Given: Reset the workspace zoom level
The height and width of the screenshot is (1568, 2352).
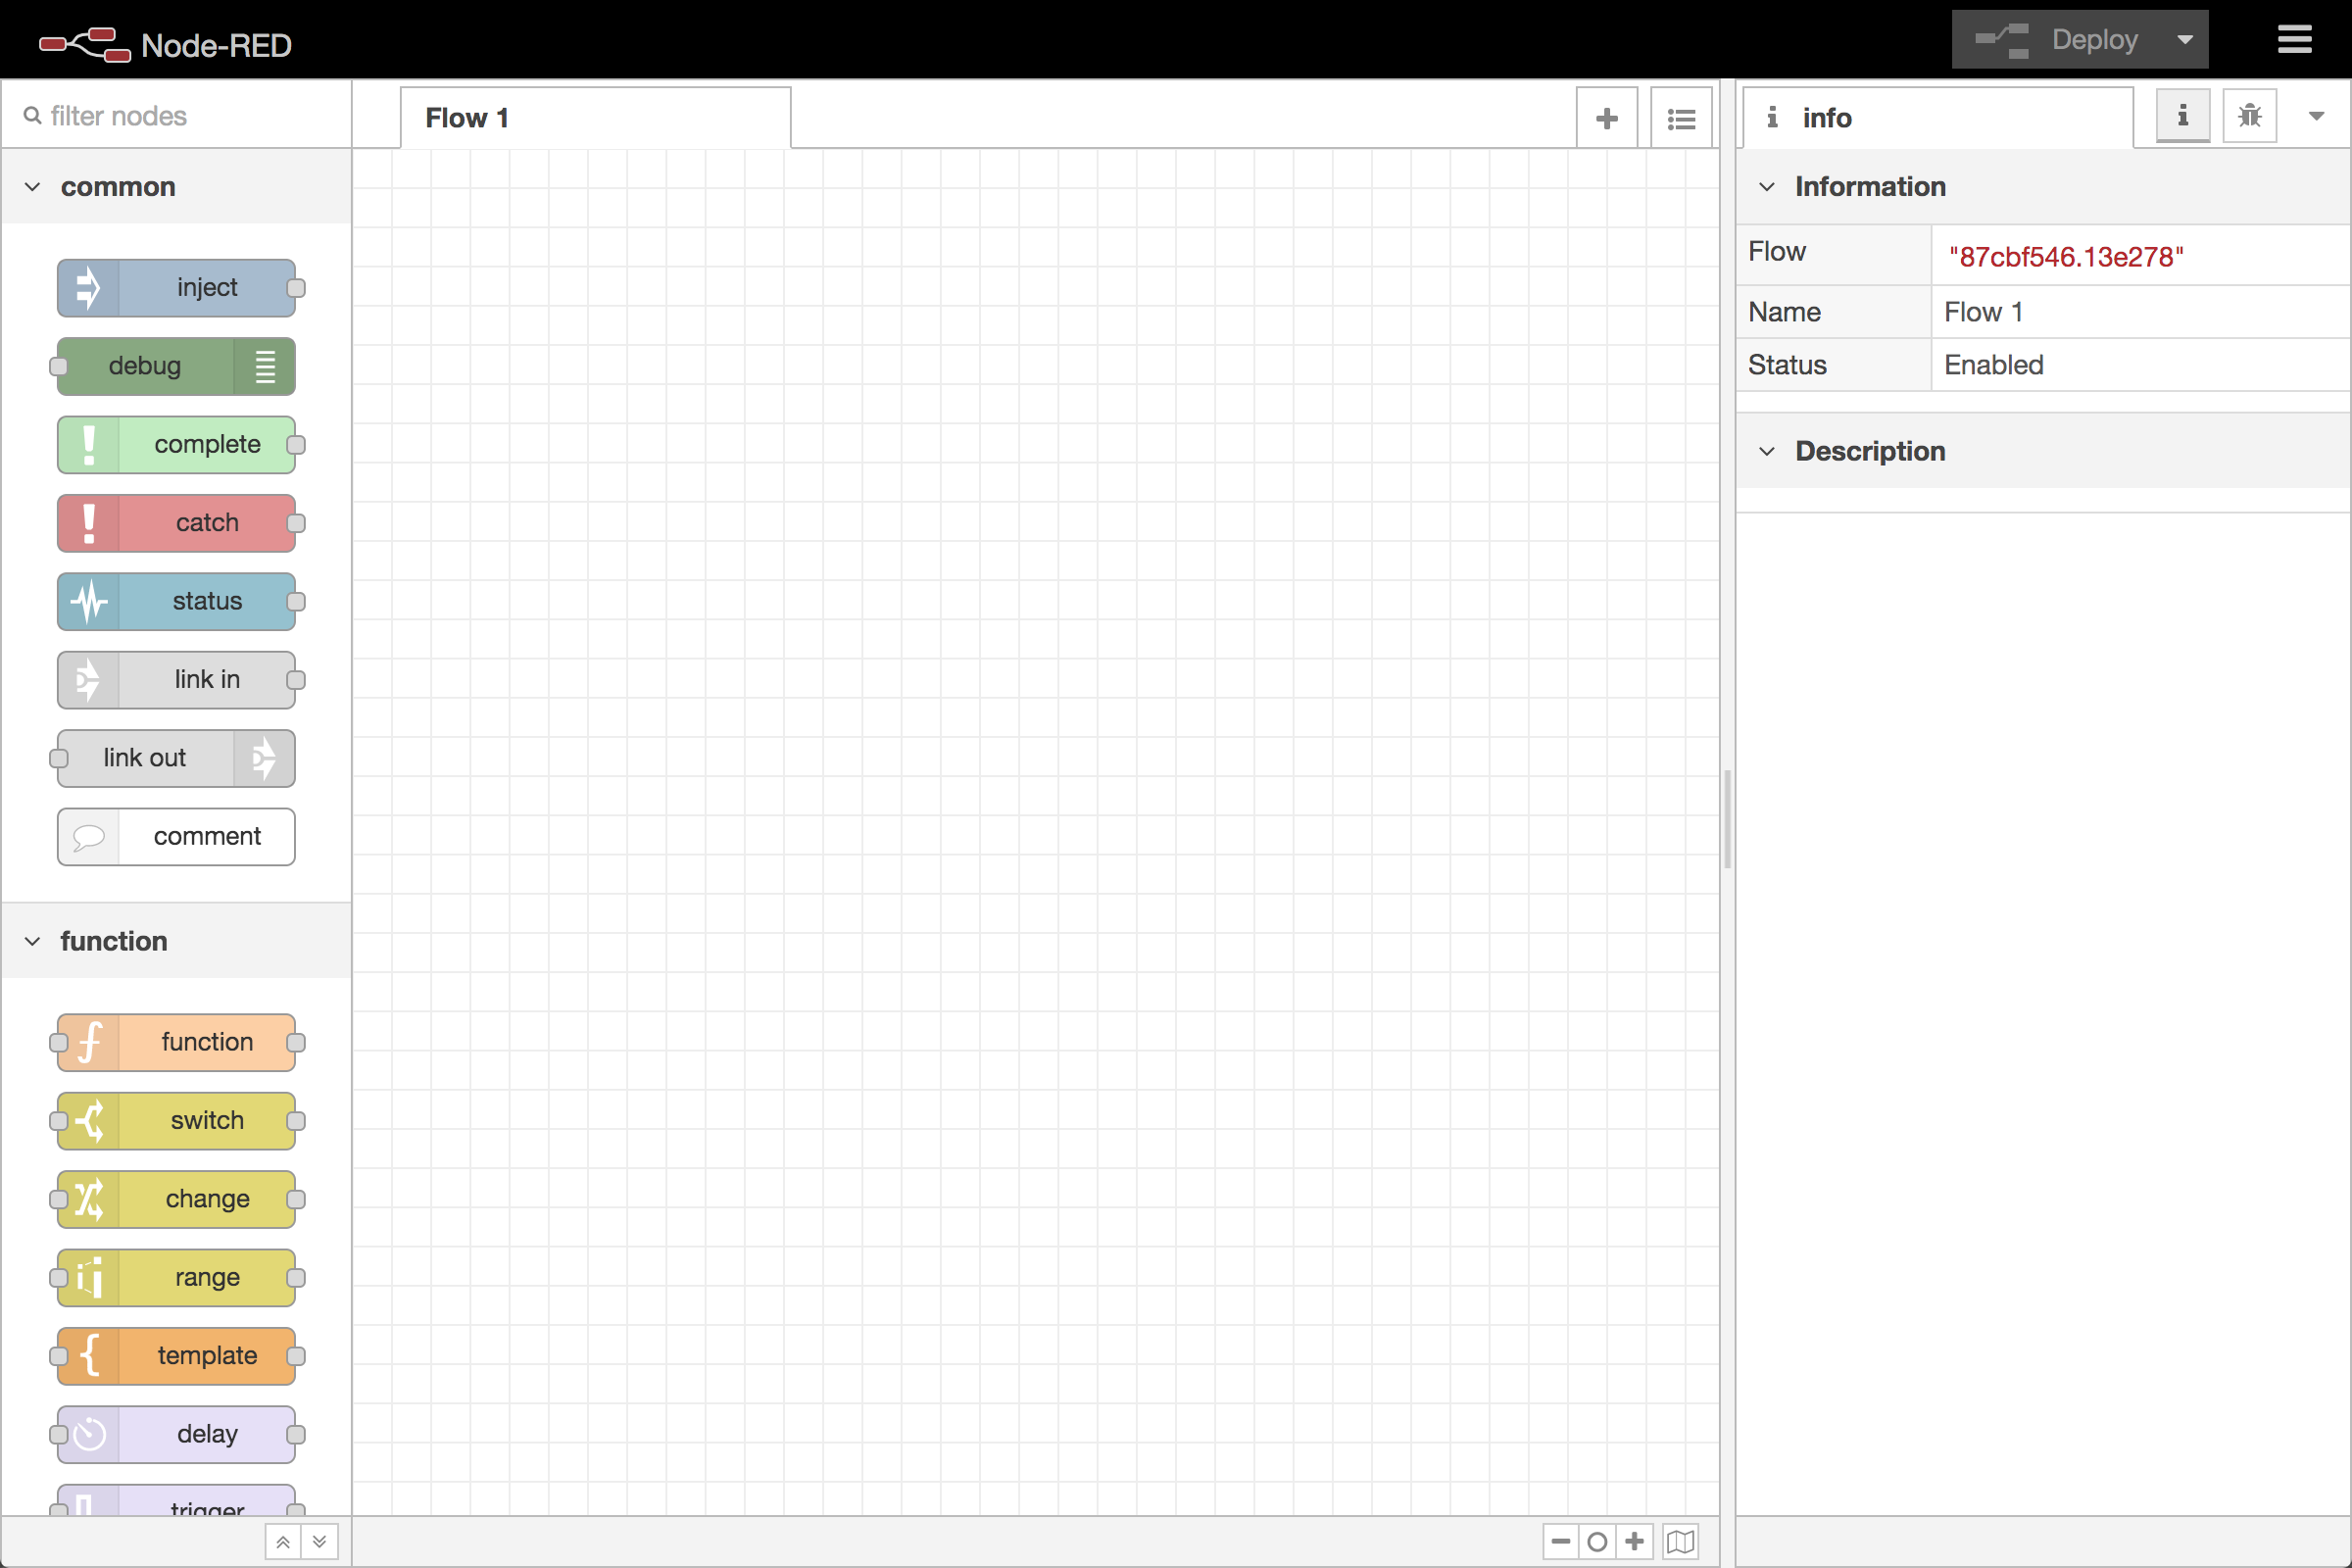Looking at the screenshot, I should [1597, 1541].
